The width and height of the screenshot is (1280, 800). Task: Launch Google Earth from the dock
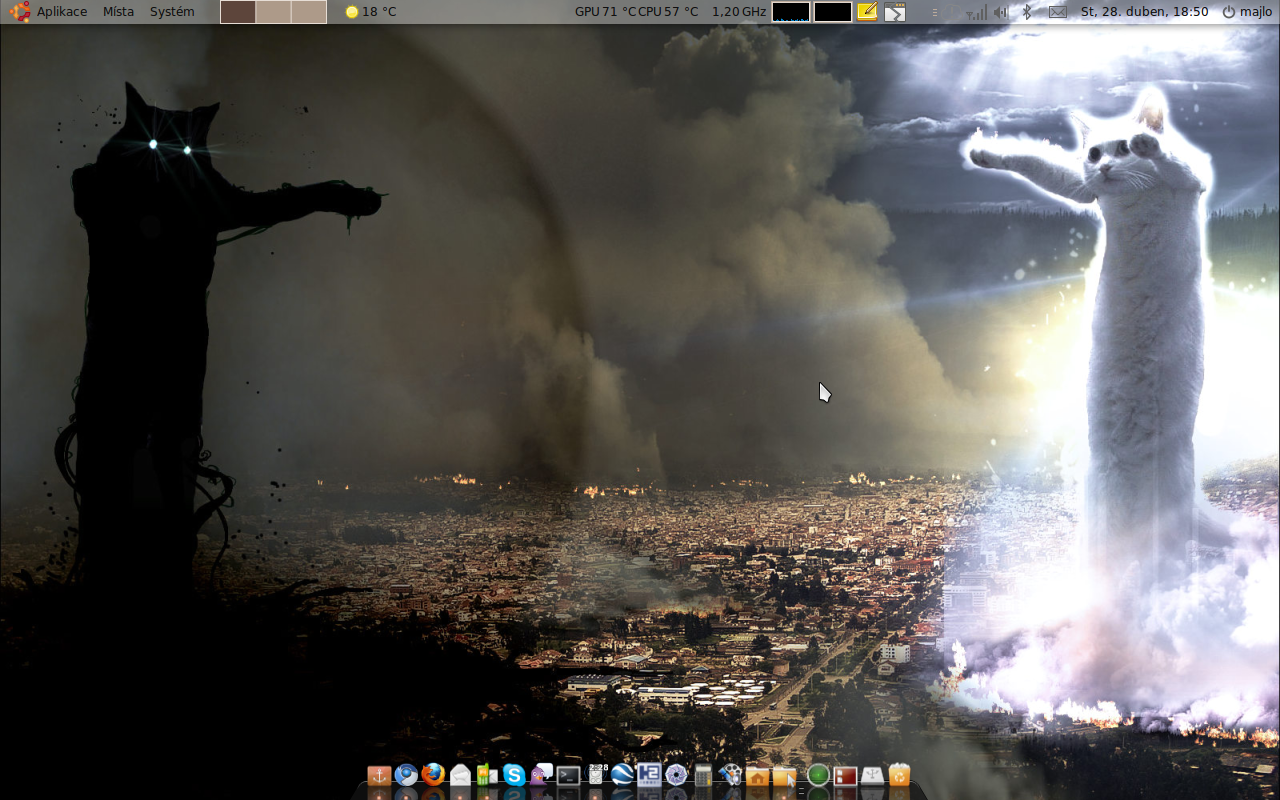pos(623,775)
